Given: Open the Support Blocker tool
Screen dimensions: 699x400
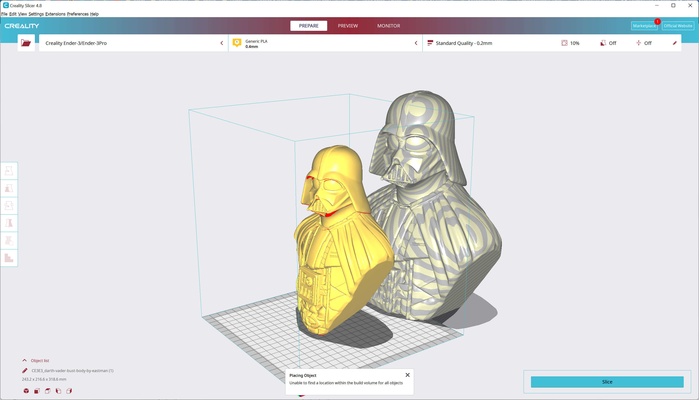Looking at the screenshot, I should (x=9, y=258).
